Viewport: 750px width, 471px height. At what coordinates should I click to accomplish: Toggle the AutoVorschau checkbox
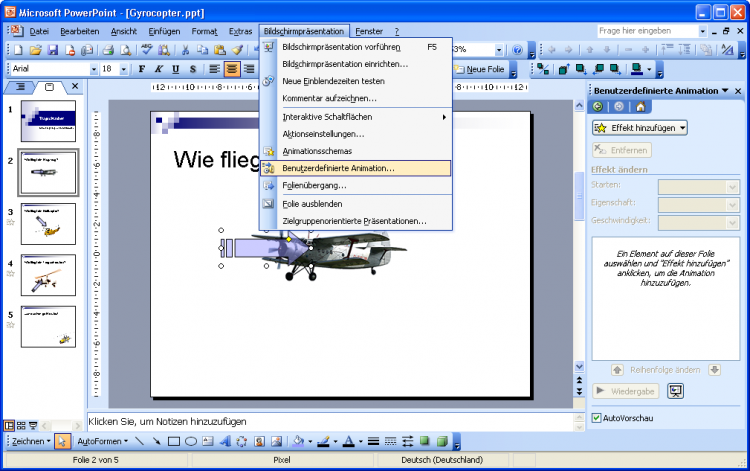(597, 417)
